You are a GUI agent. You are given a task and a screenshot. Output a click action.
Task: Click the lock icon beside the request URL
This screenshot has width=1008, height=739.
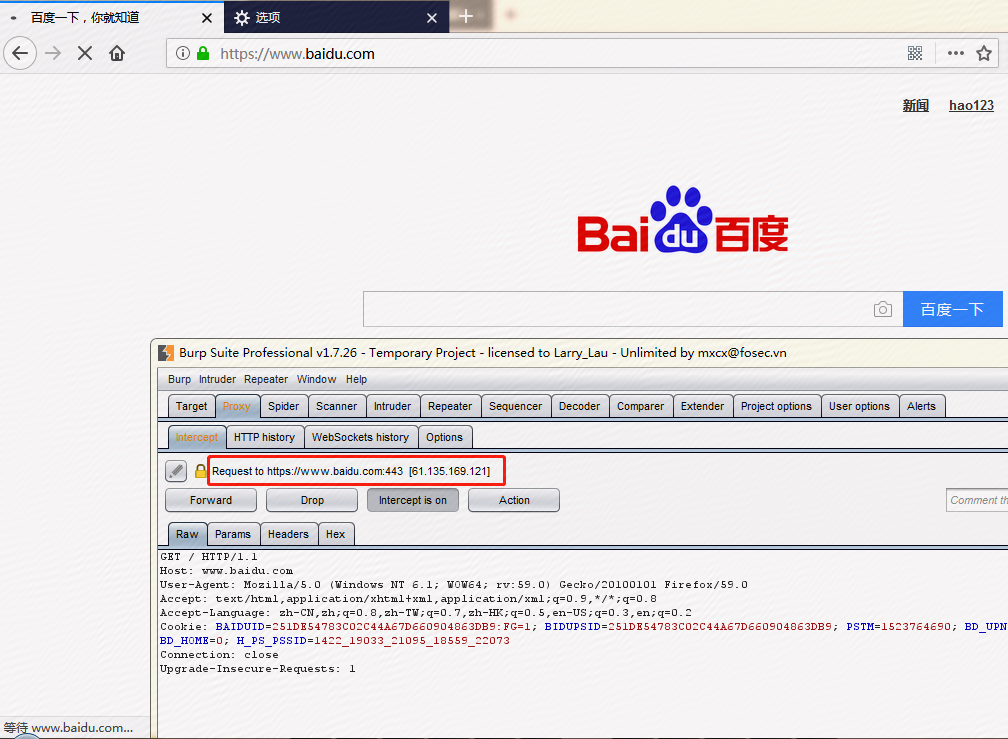201,471
